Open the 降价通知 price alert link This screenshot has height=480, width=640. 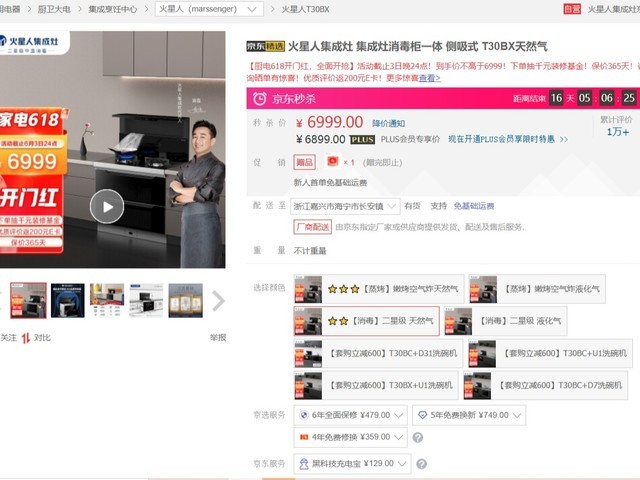click(388, 123)
